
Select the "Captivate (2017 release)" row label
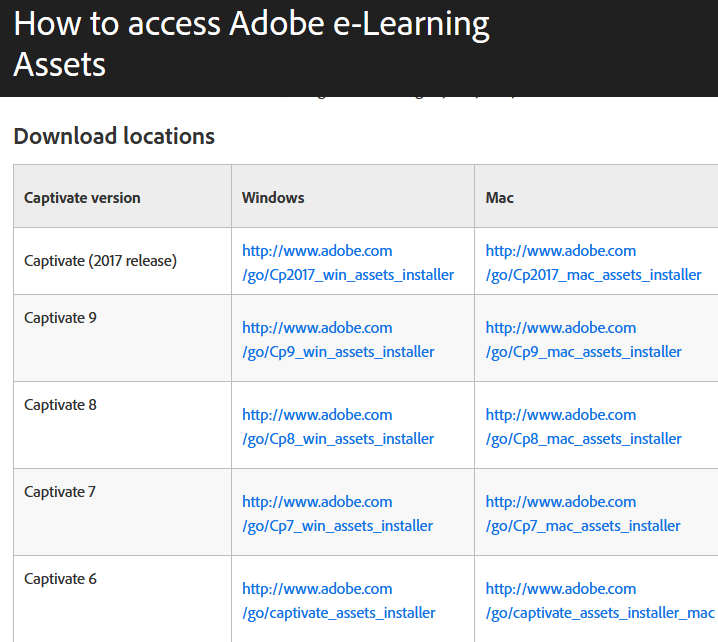click(100, 261)
